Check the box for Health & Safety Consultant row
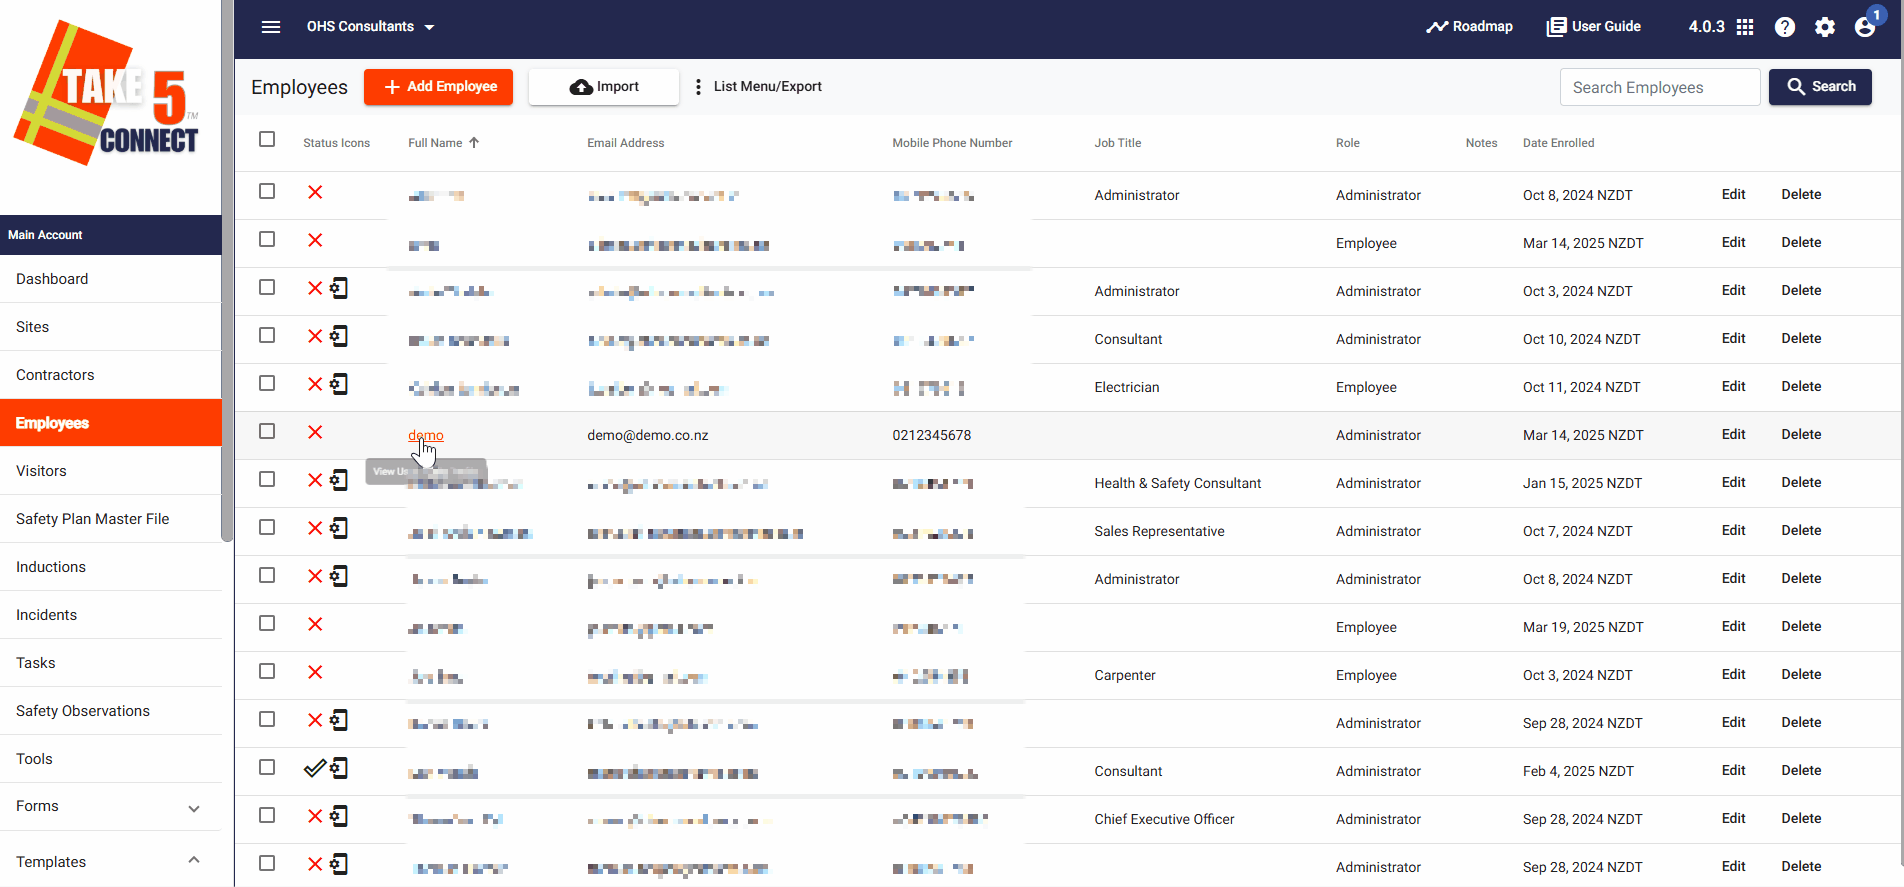The image size is (1904, 887). click(x=267, y=479)
